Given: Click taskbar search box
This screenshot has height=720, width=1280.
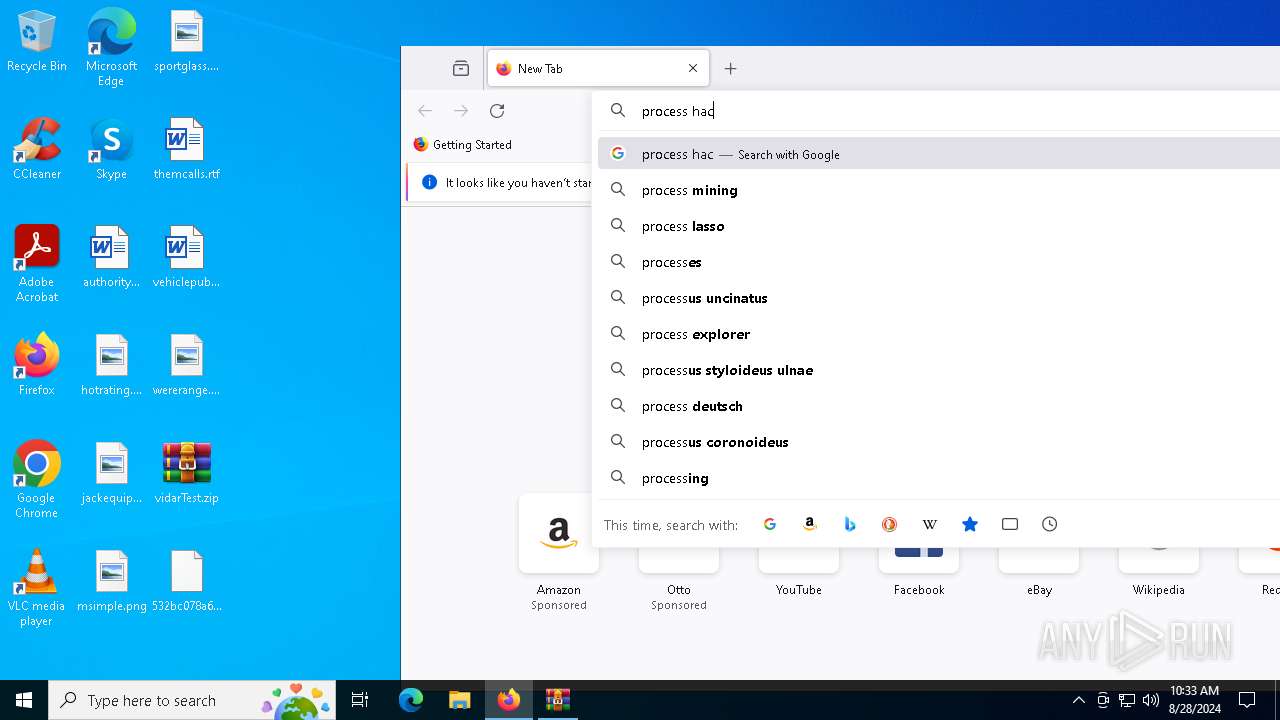Looking at the screenshot, I should pos(194,700).
